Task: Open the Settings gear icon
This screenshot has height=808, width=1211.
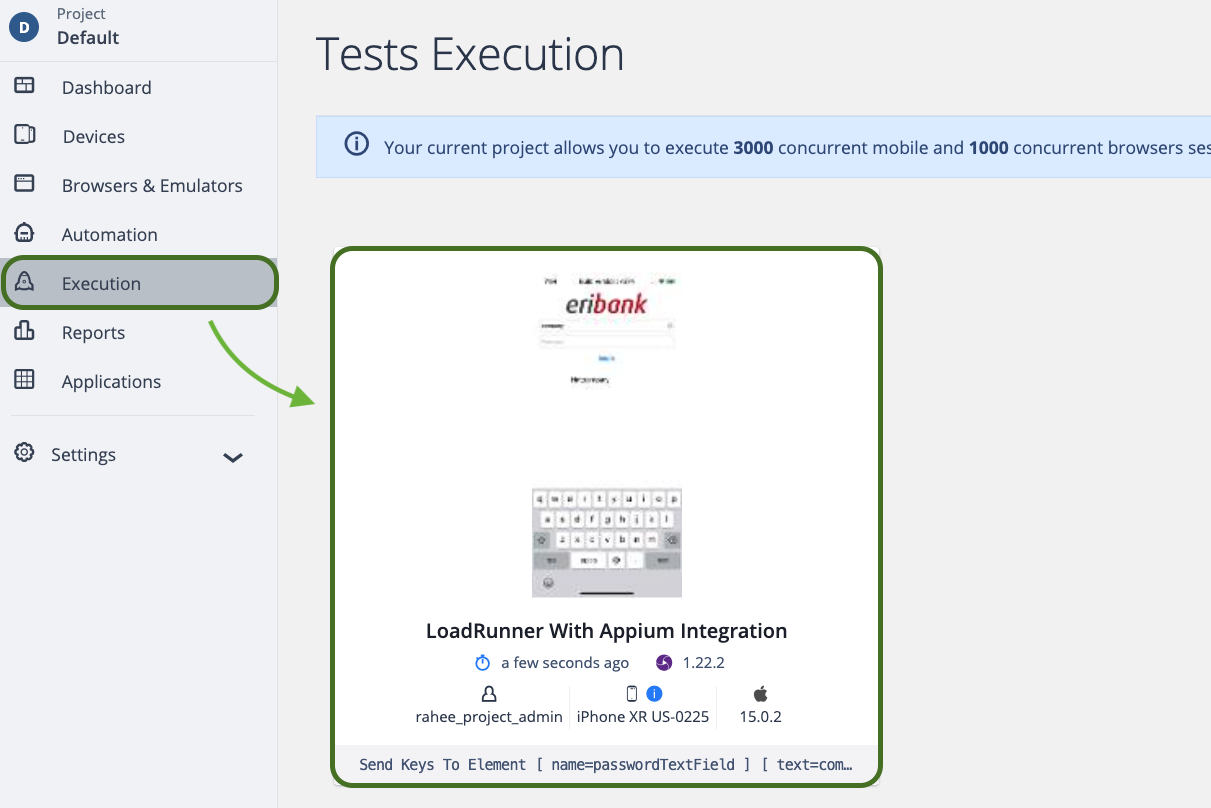Action: (25, 453)
